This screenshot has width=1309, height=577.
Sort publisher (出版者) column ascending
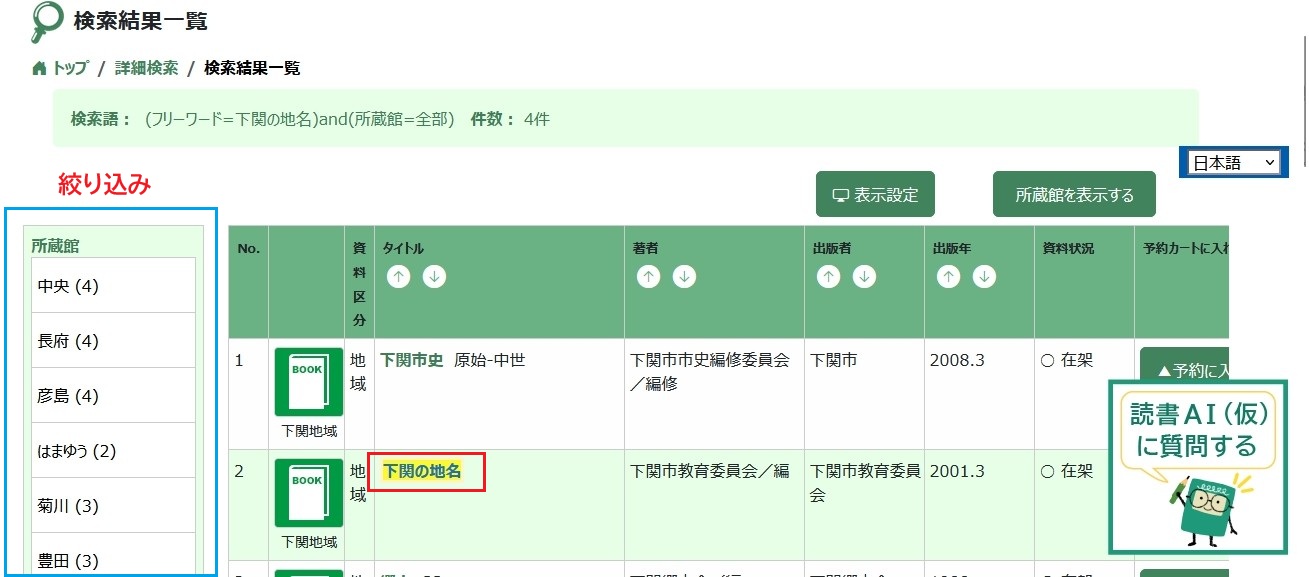click(829, 277)
